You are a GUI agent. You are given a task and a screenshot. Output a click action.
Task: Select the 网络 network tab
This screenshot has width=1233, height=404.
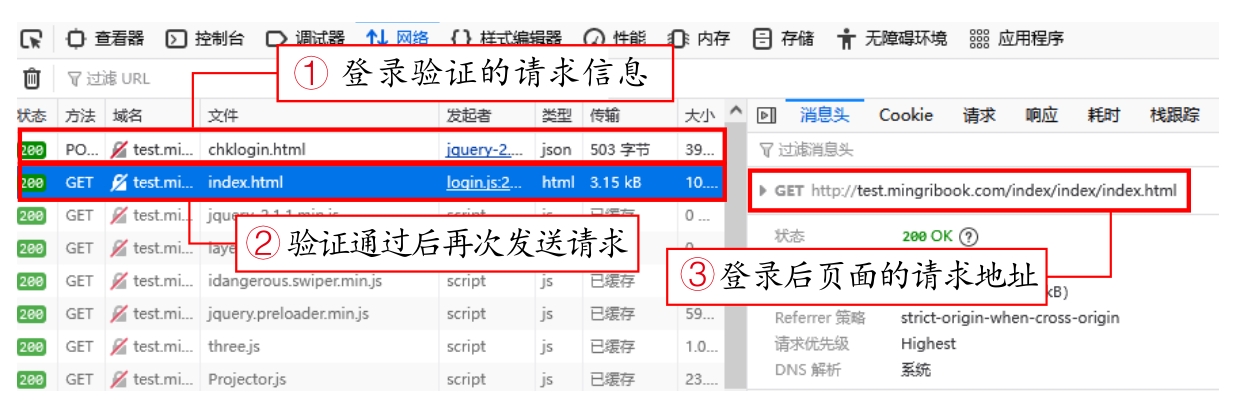(397, 38)
